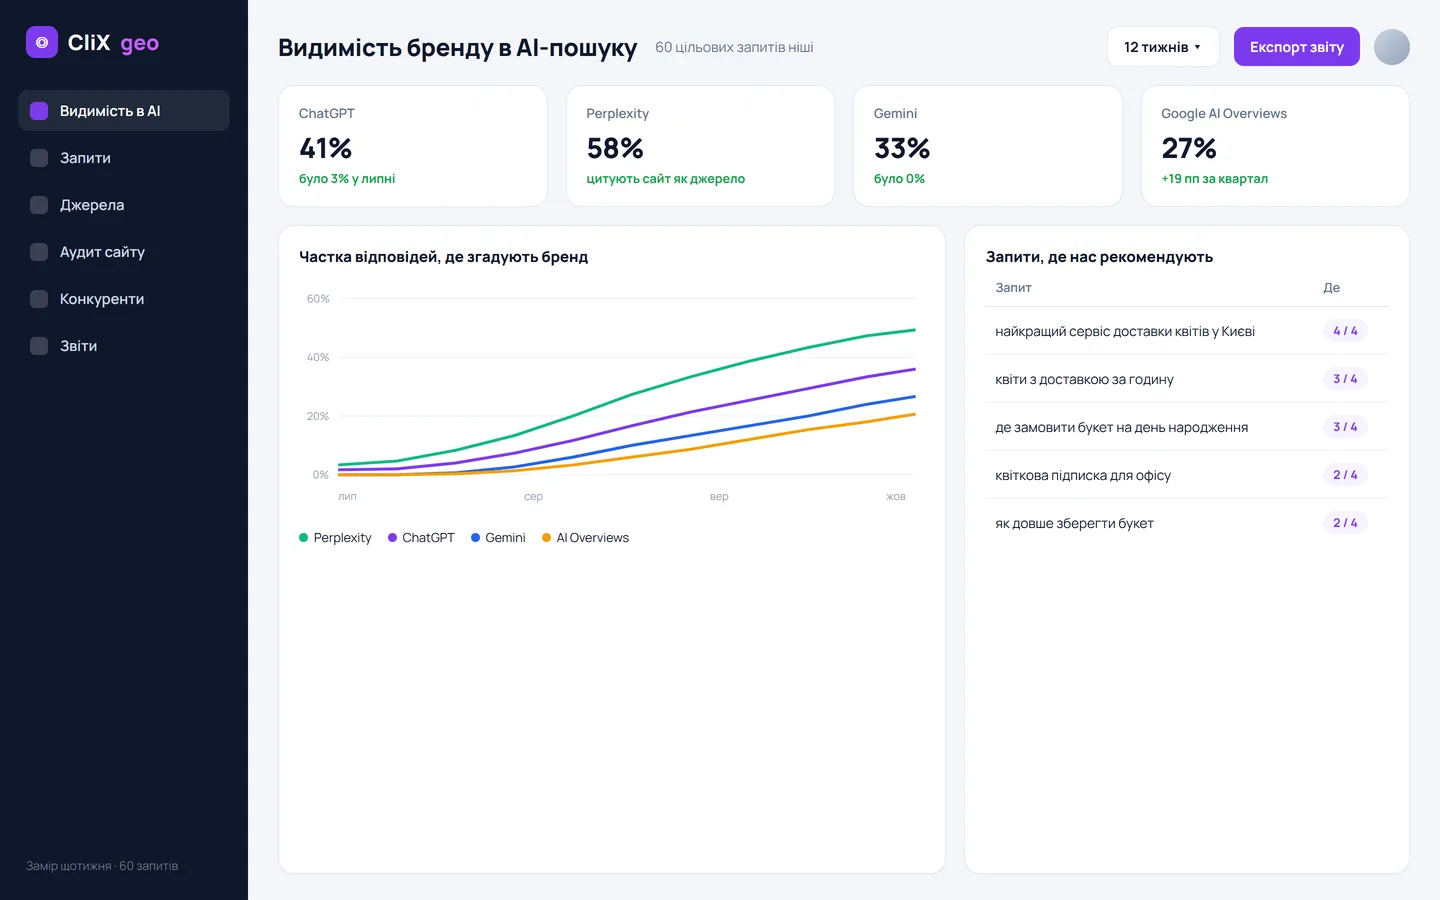Click the 2 / 4 badge for 'квіткова підписка'

1345,475
